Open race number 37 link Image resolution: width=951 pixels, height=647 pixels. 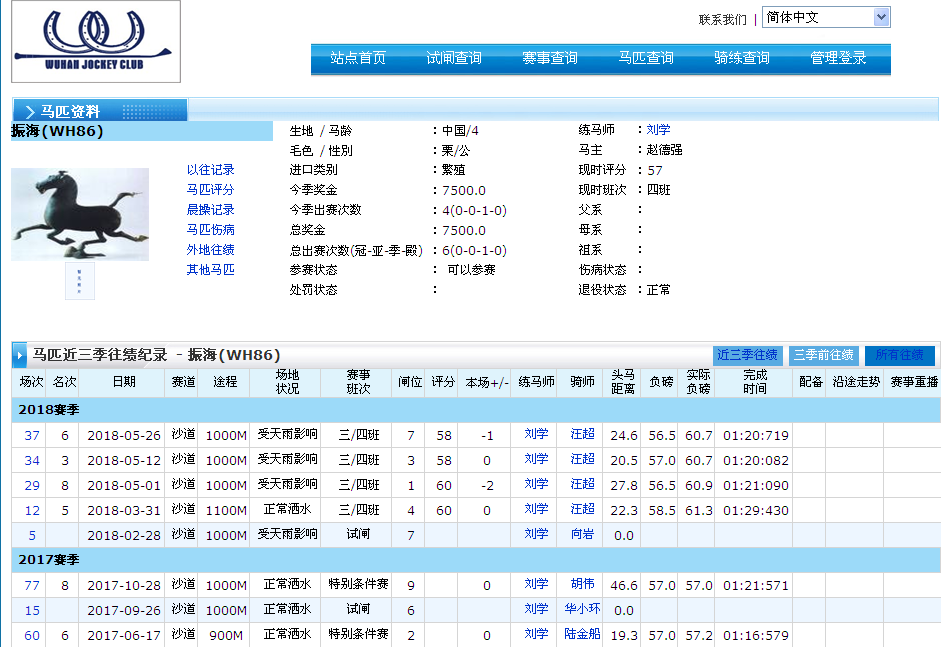click(x=32, y=435)
